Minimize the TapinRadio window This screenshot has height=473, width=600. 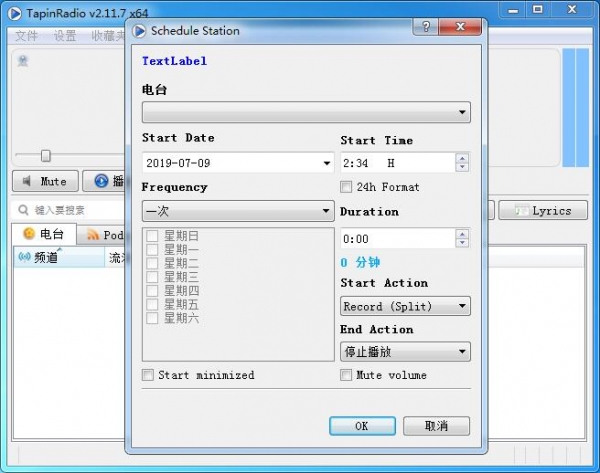point(513,10)
